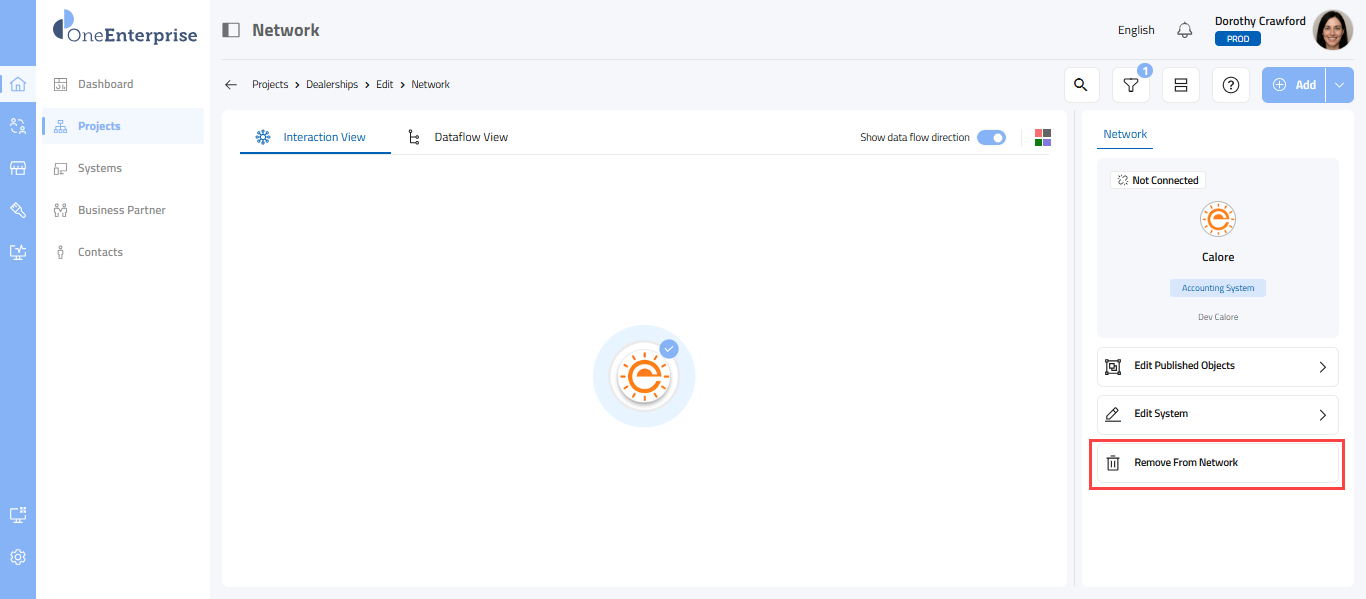Toggle Show data flow direction switch

pos(991,138)
